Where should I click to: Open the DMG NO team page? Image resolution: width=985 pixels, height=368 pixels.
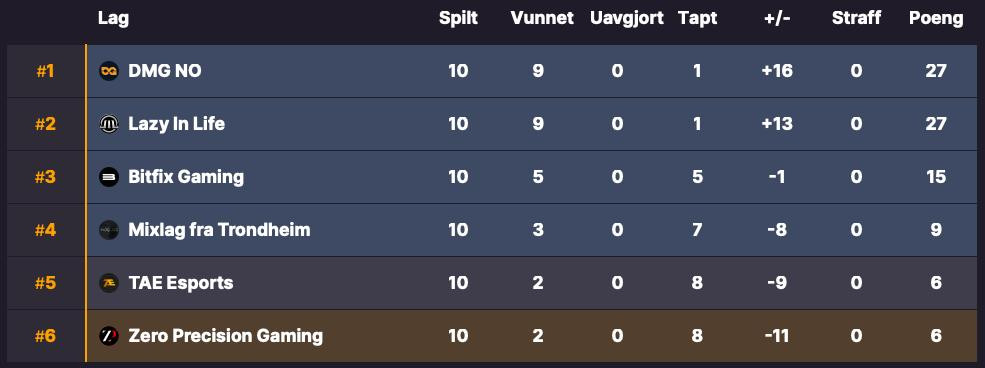point(165,71)
